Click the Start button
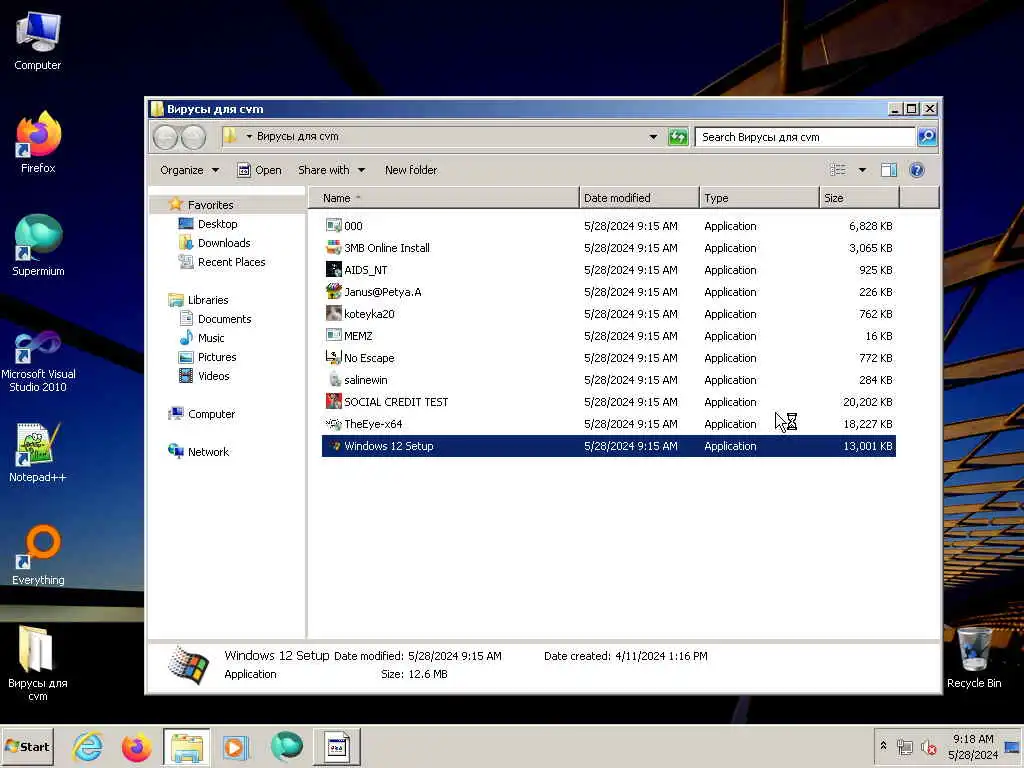Viewport: 1024px width, 768px height. [x=27, y=746]
